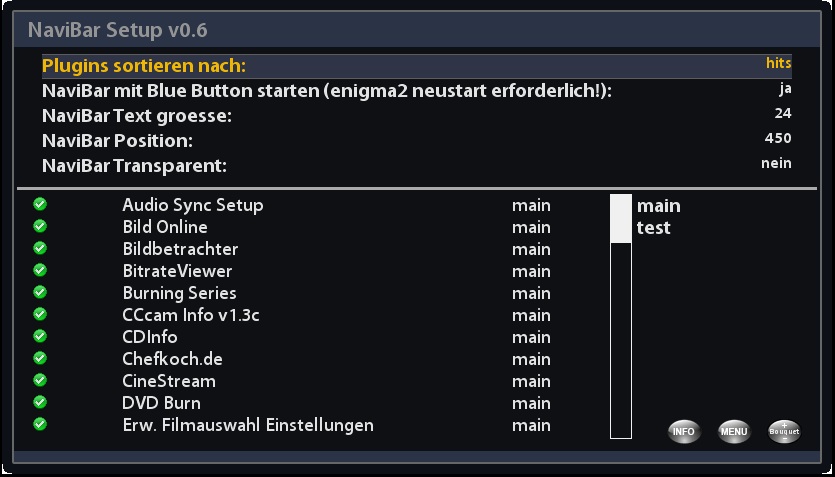Toggle the Blue Button start value 'ja'
This screenshot has width=835, height=477.
point(784,88)
